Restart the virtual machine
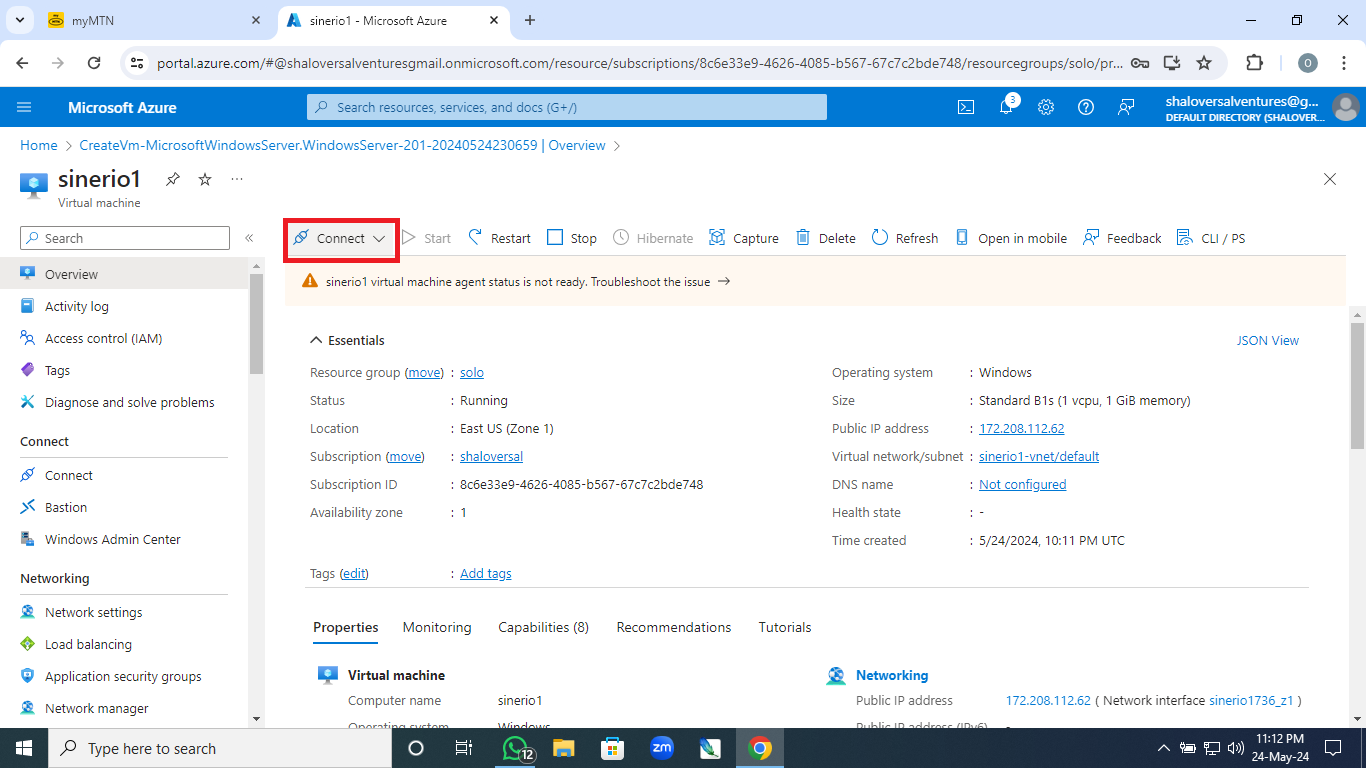 499,238
